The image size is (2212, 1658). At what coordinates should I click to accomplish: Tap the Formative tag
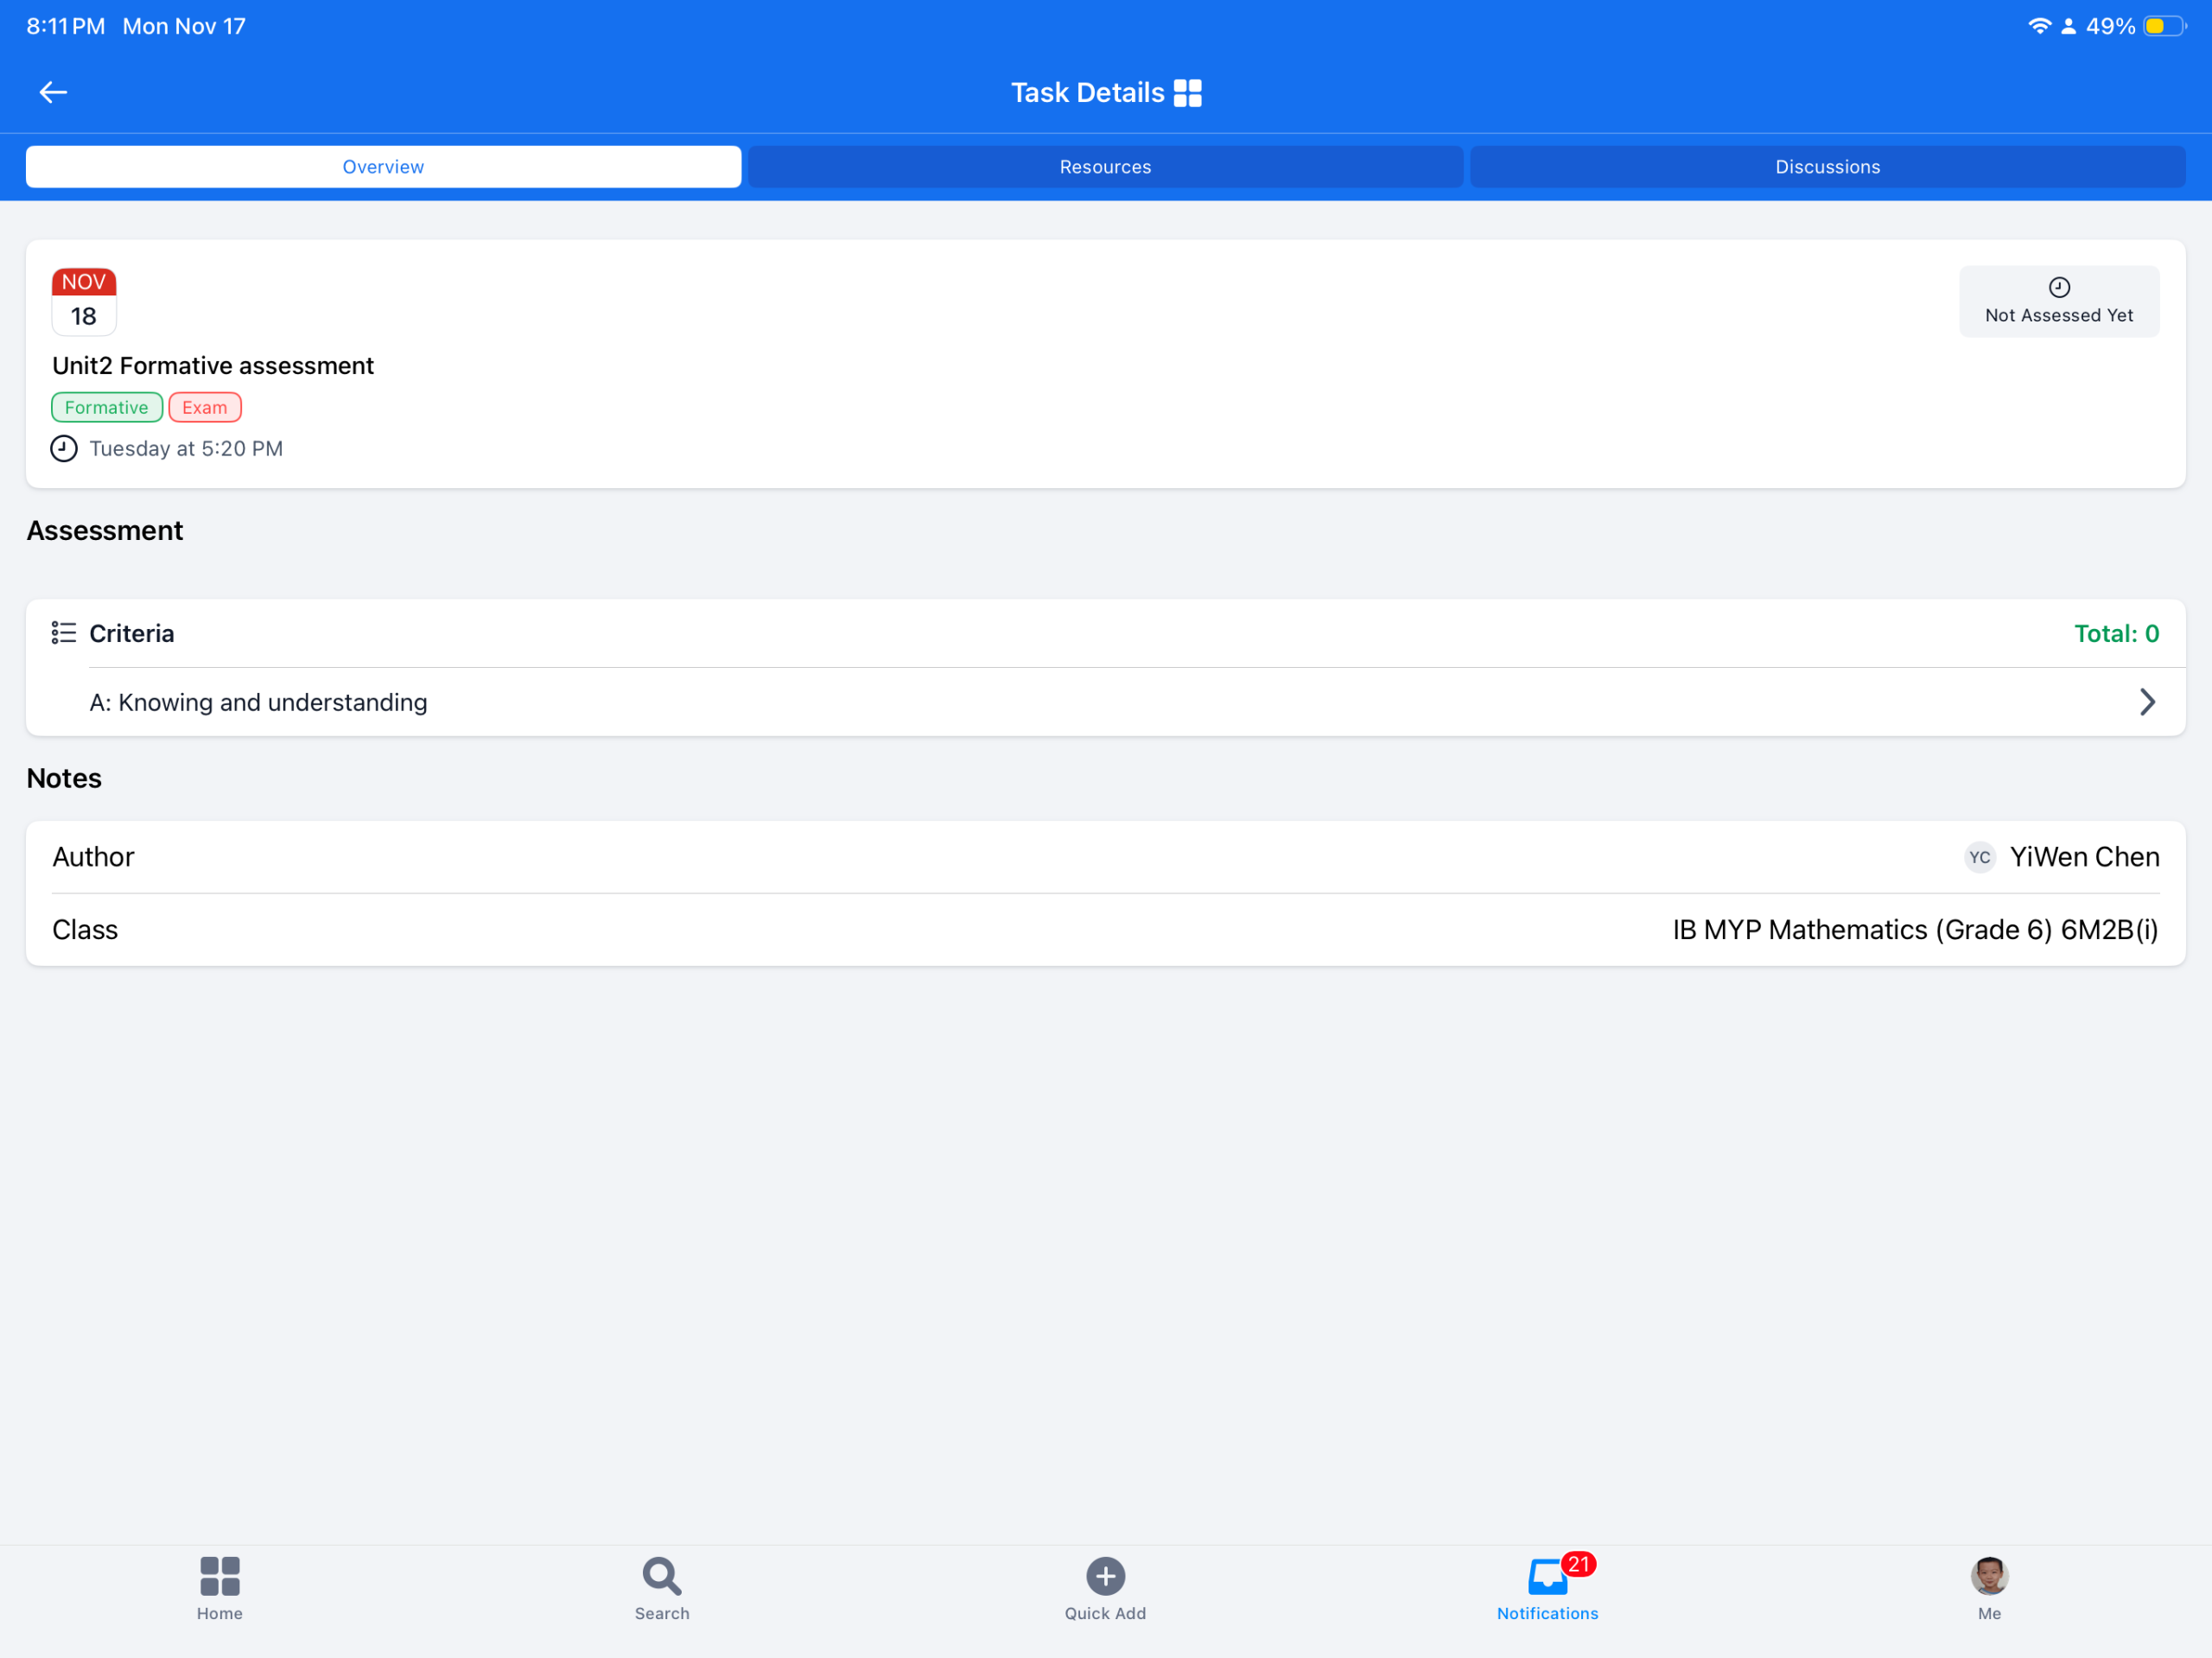coord(106,407)
